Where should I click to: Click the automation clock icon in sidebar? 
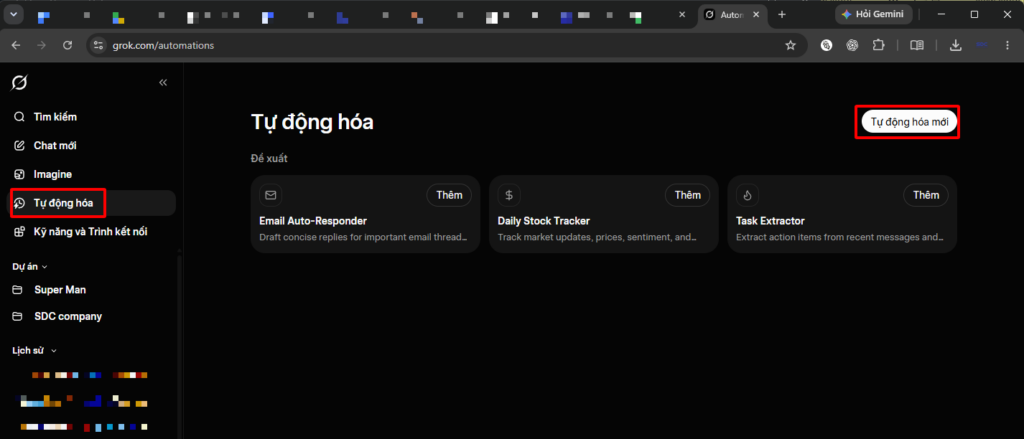[20, 203]
